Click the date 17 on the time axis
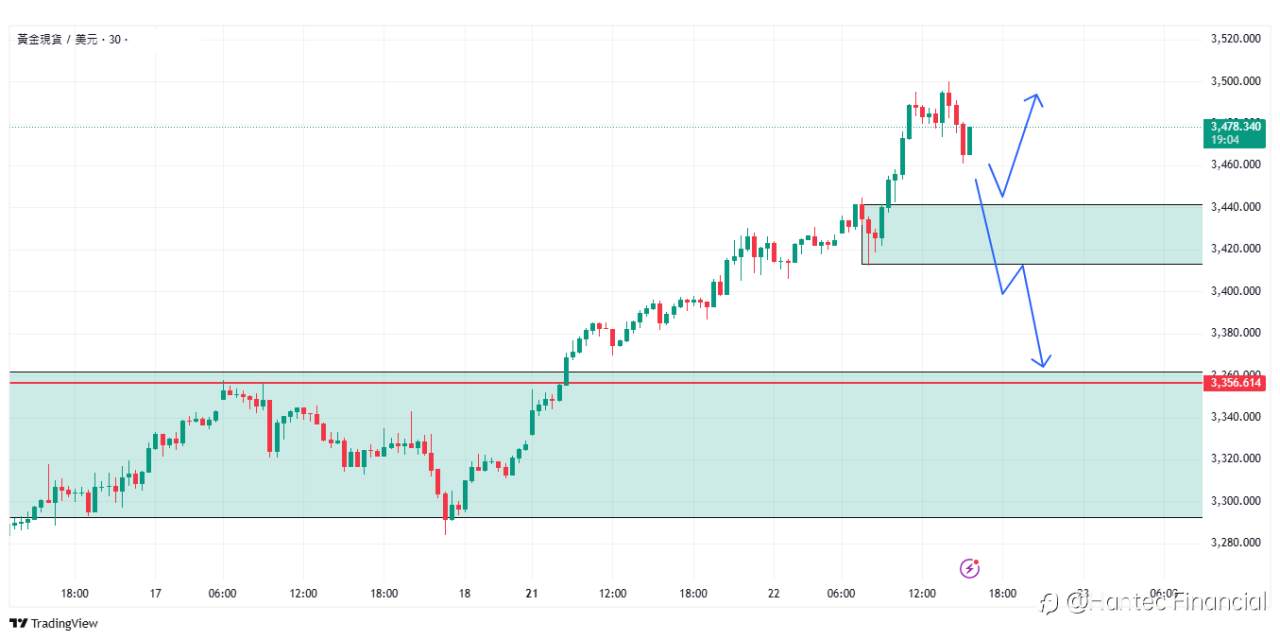 tap(156, 593)
